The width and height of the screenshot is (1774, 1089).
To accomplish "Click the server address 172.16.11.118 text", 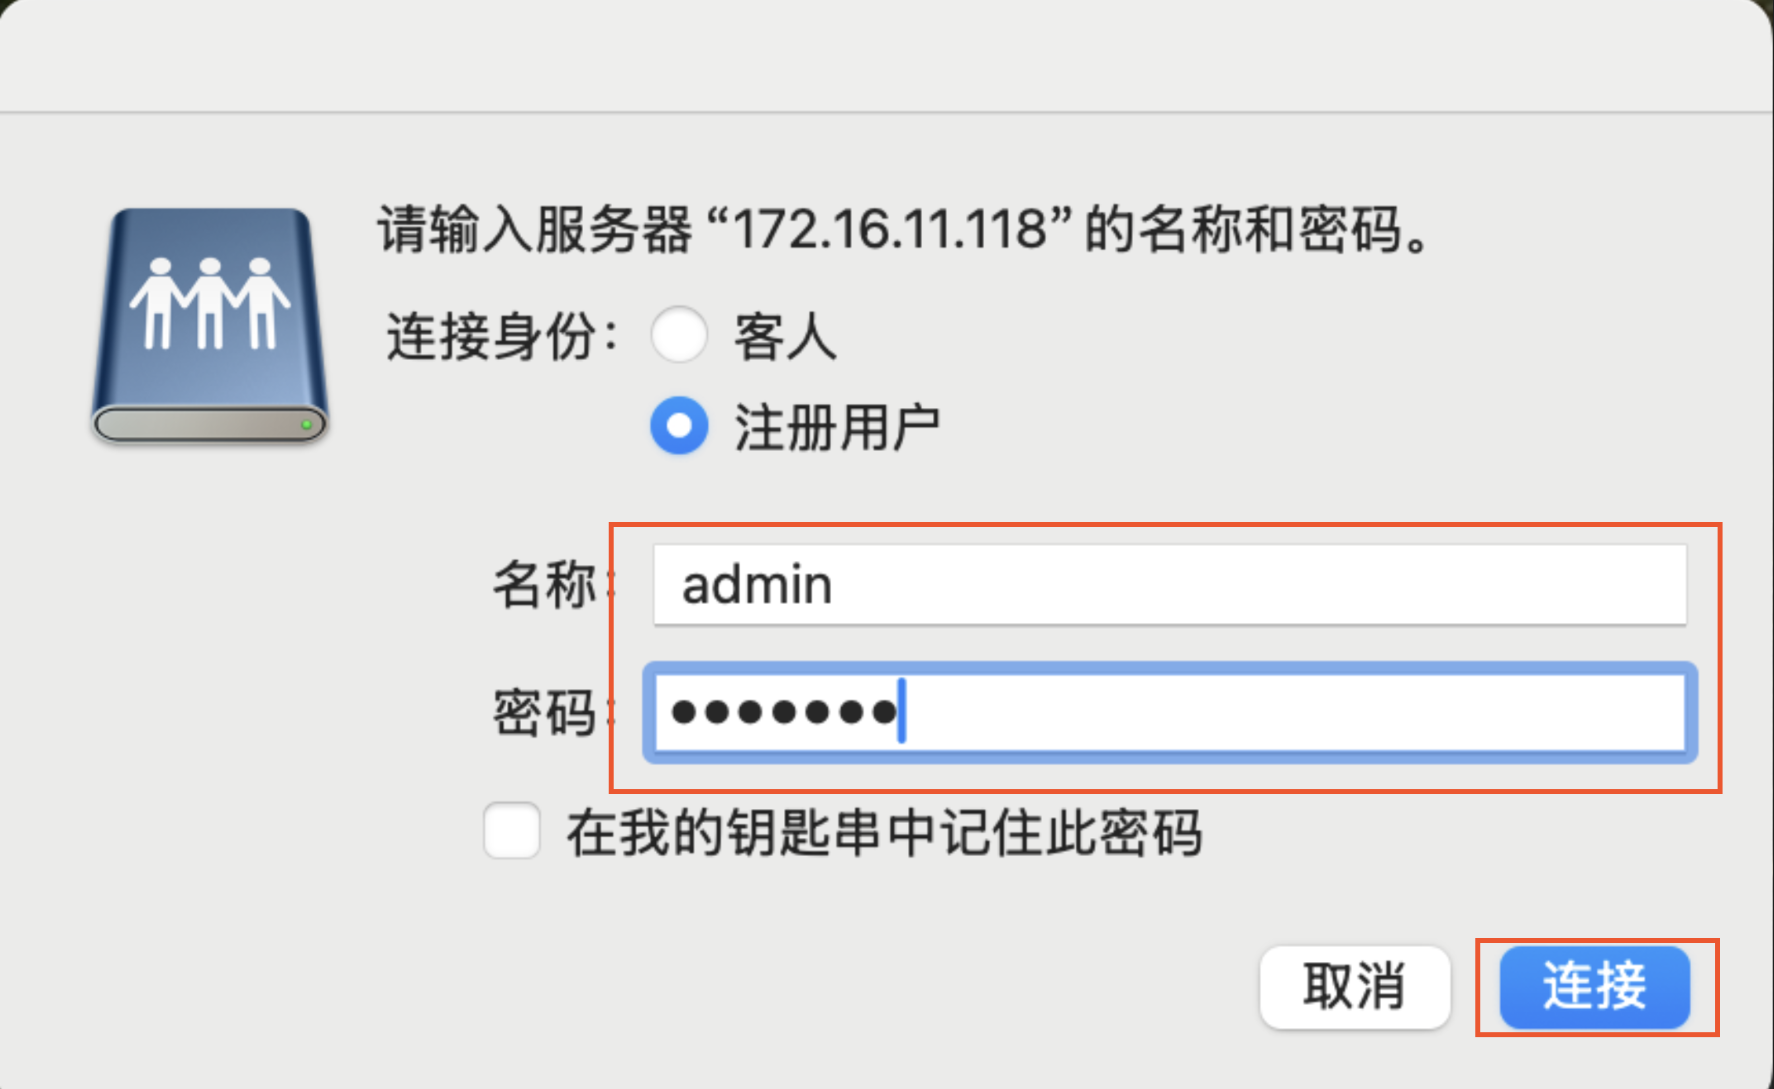I will pyautogui.click(x=889, y=230).
